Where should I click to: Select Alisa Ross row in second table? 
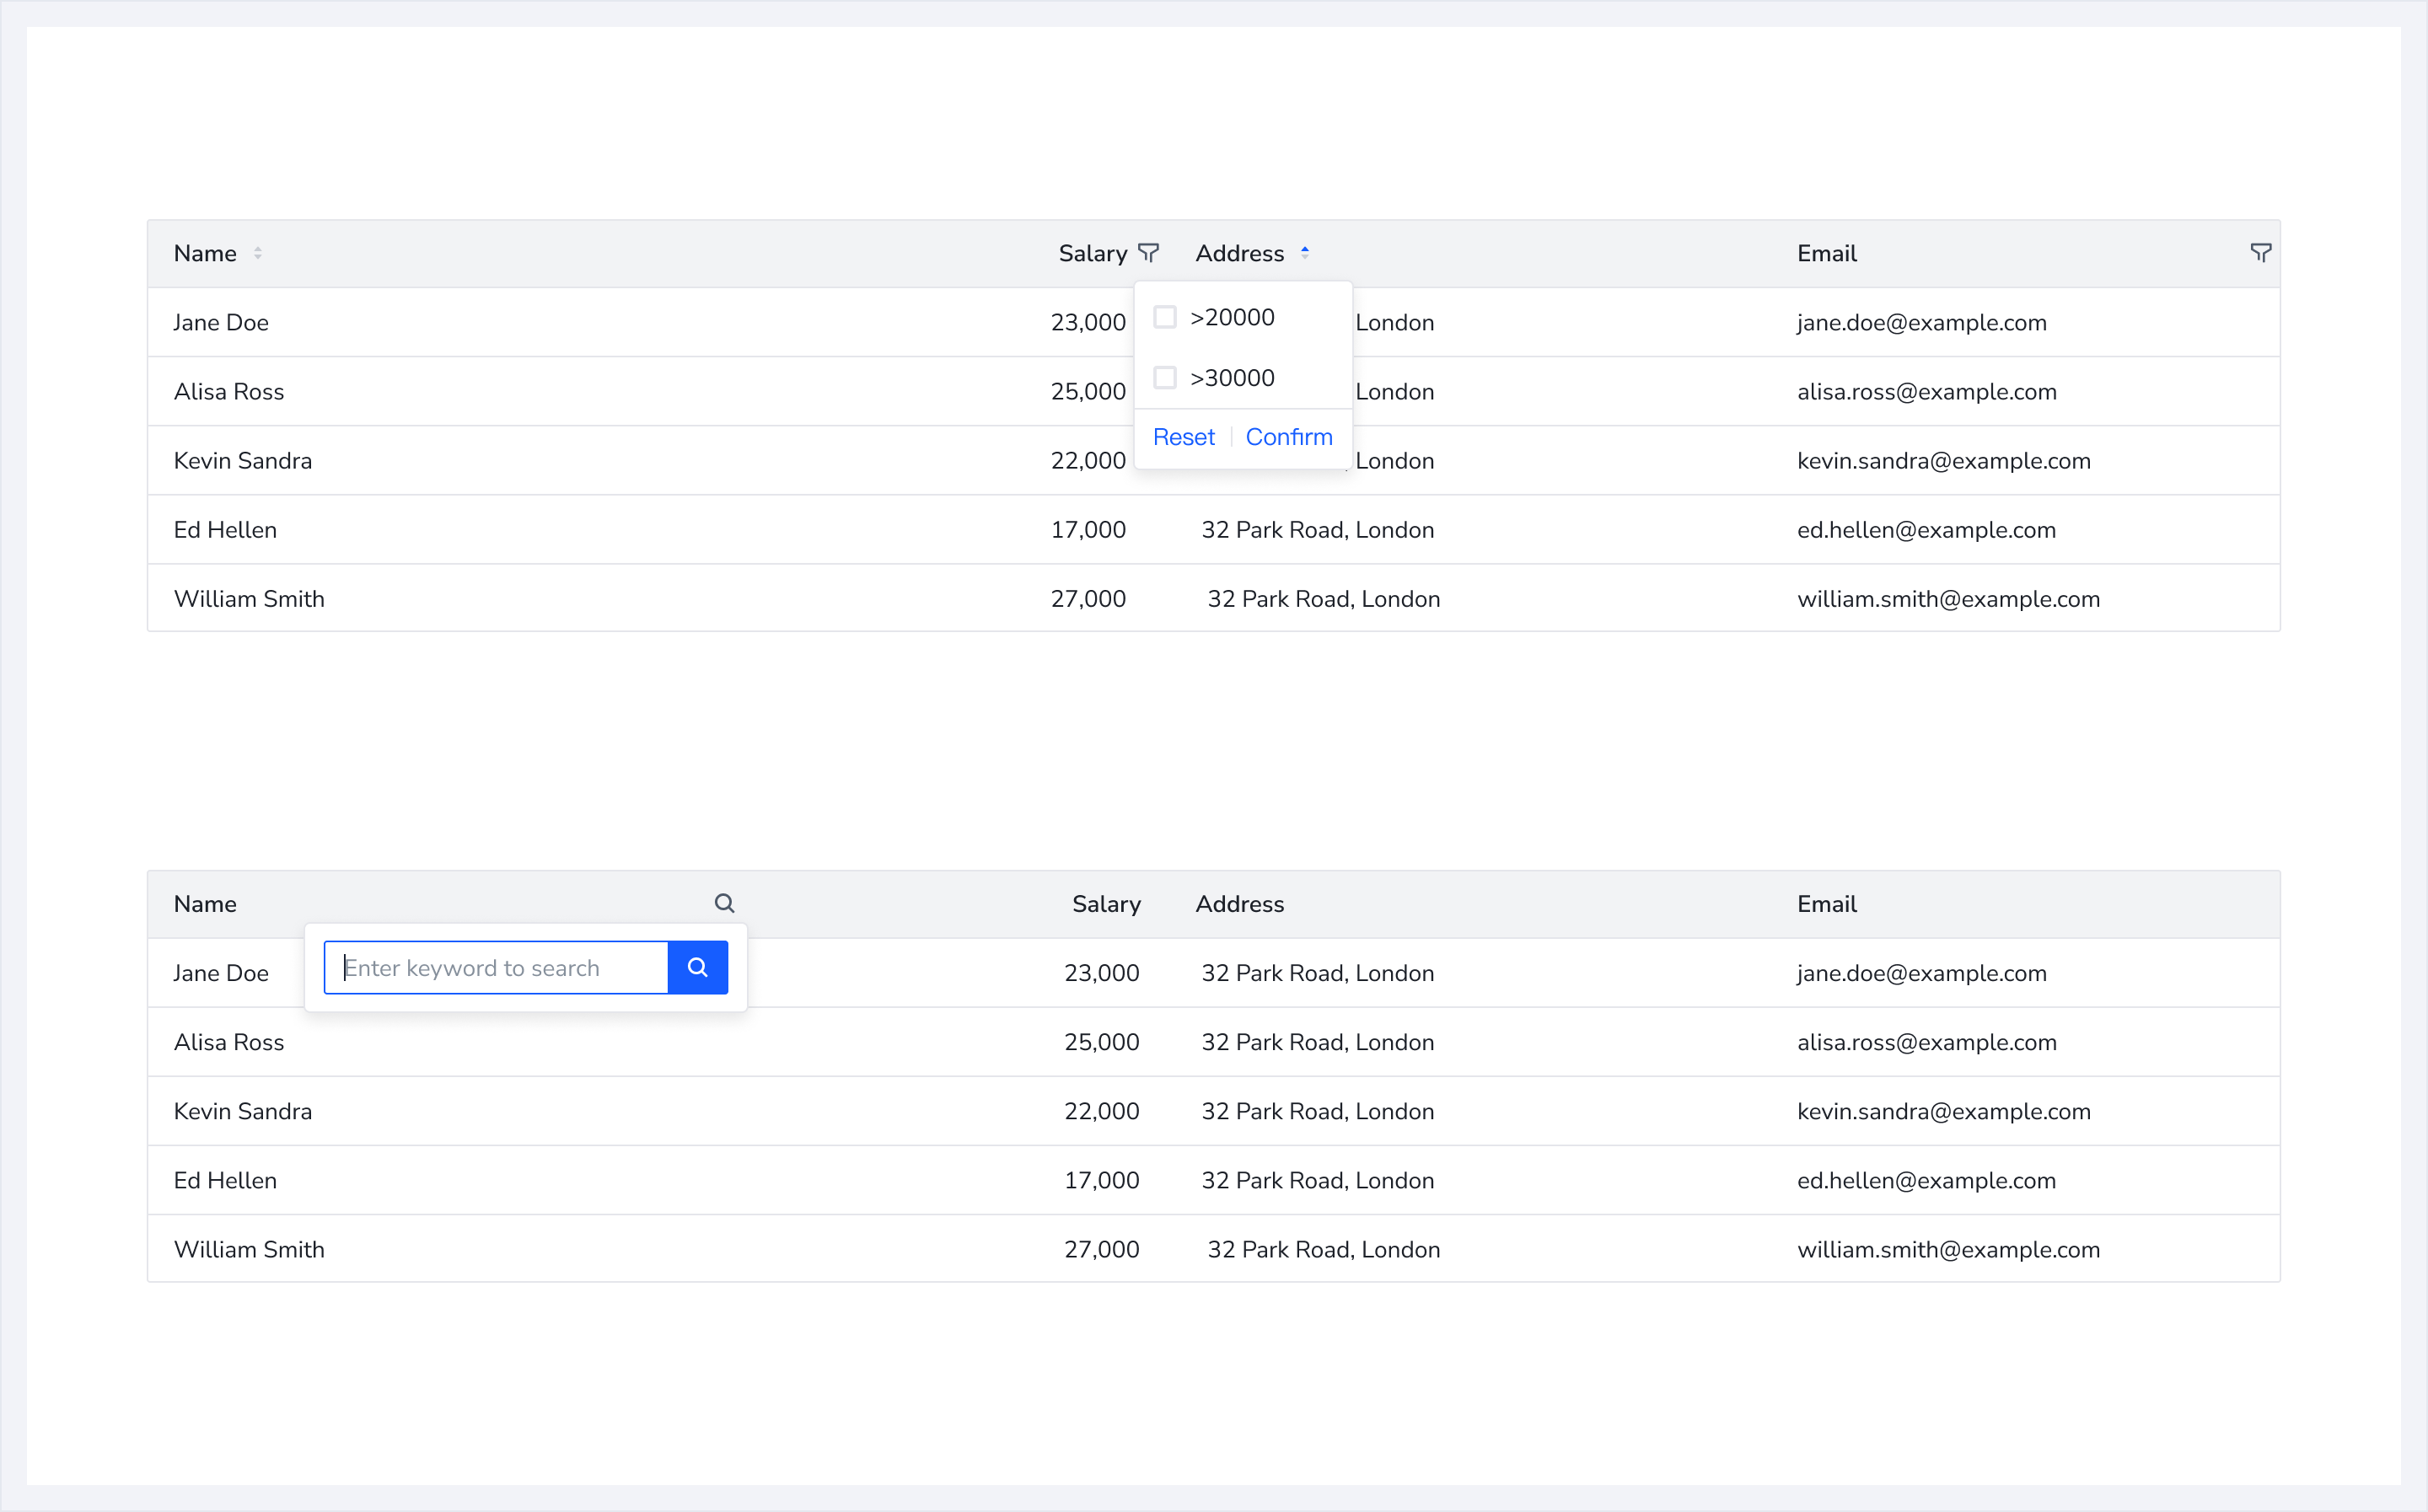[x=229, y=1042]
